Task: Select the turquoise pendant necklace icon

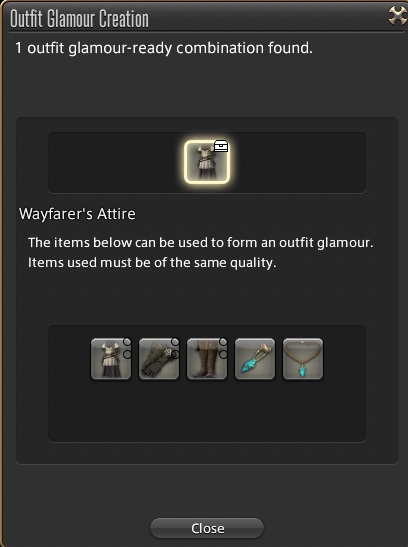Action: [x=303, y=359]
